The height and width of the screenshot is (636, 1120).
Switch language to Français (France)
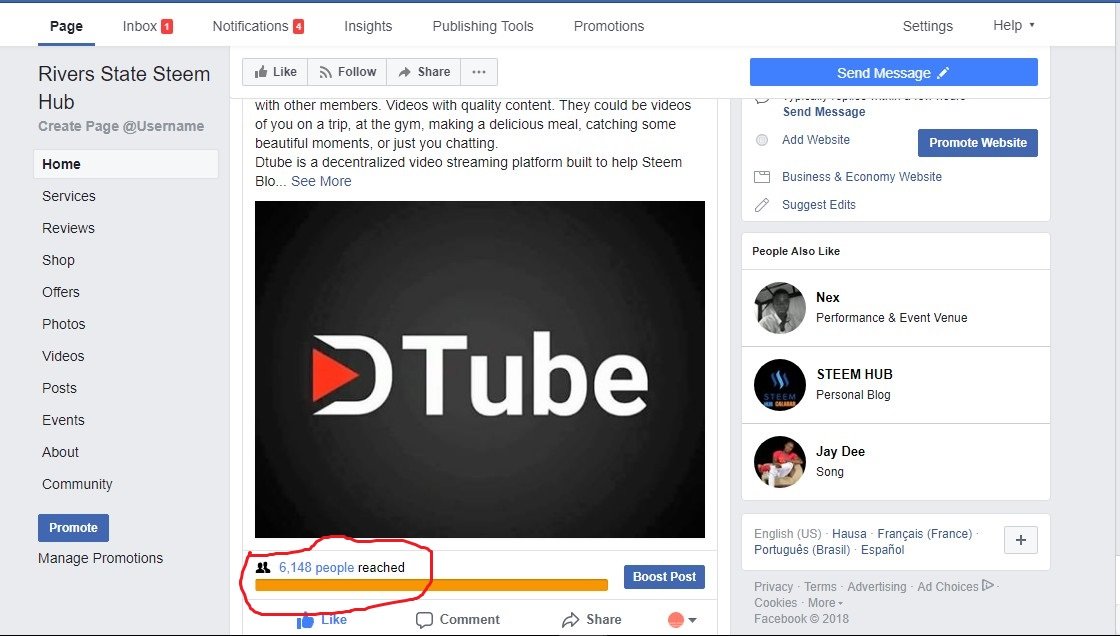[x=925, y=534]
